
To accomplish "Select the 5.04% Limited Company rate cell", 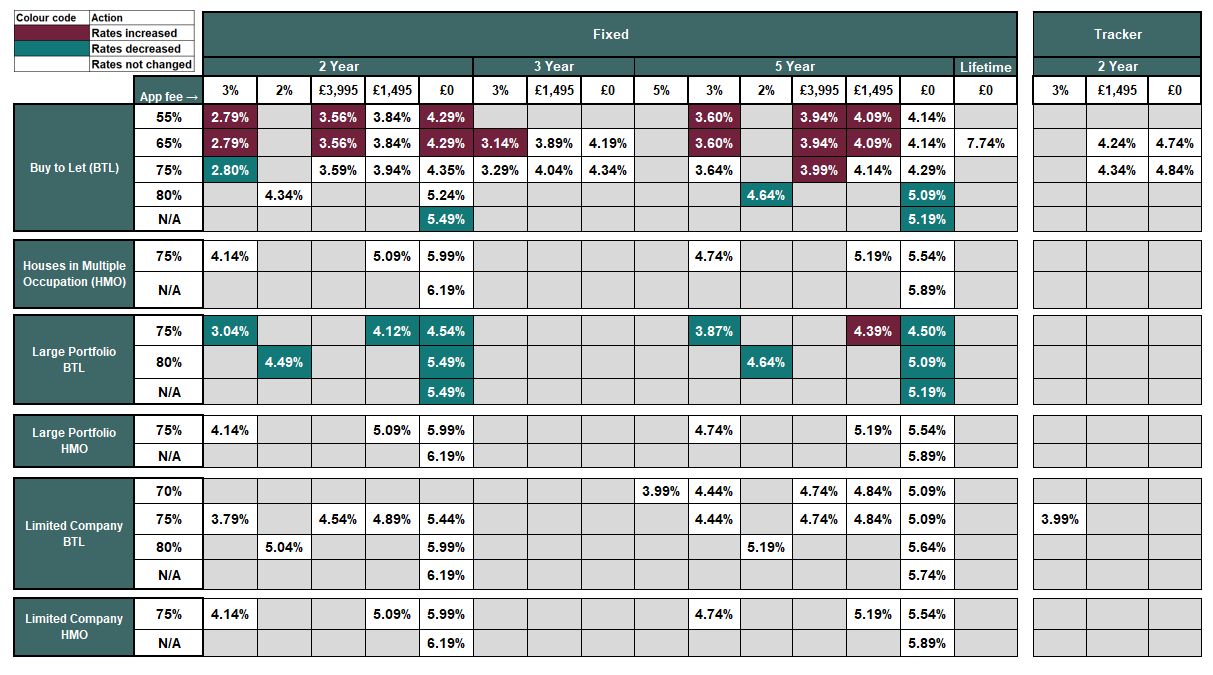I will tap(284, 547).
